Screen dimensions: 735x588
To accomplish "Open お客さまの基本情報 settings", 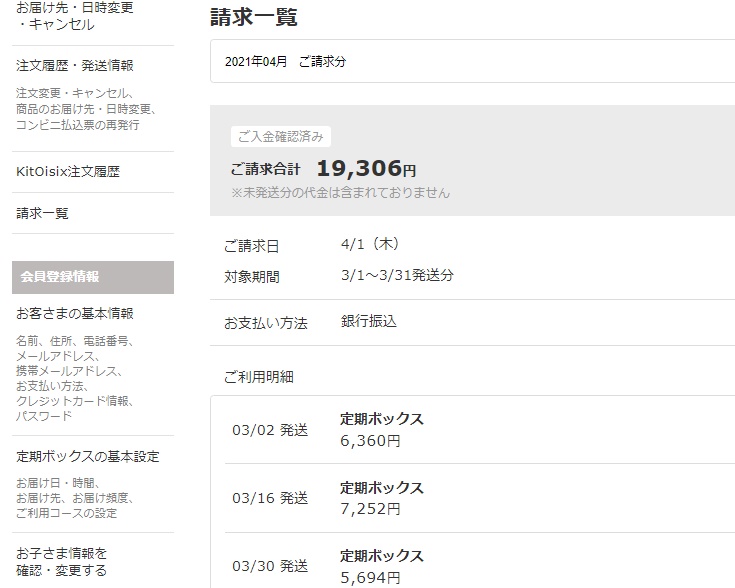I will click(x=75, y=313).
